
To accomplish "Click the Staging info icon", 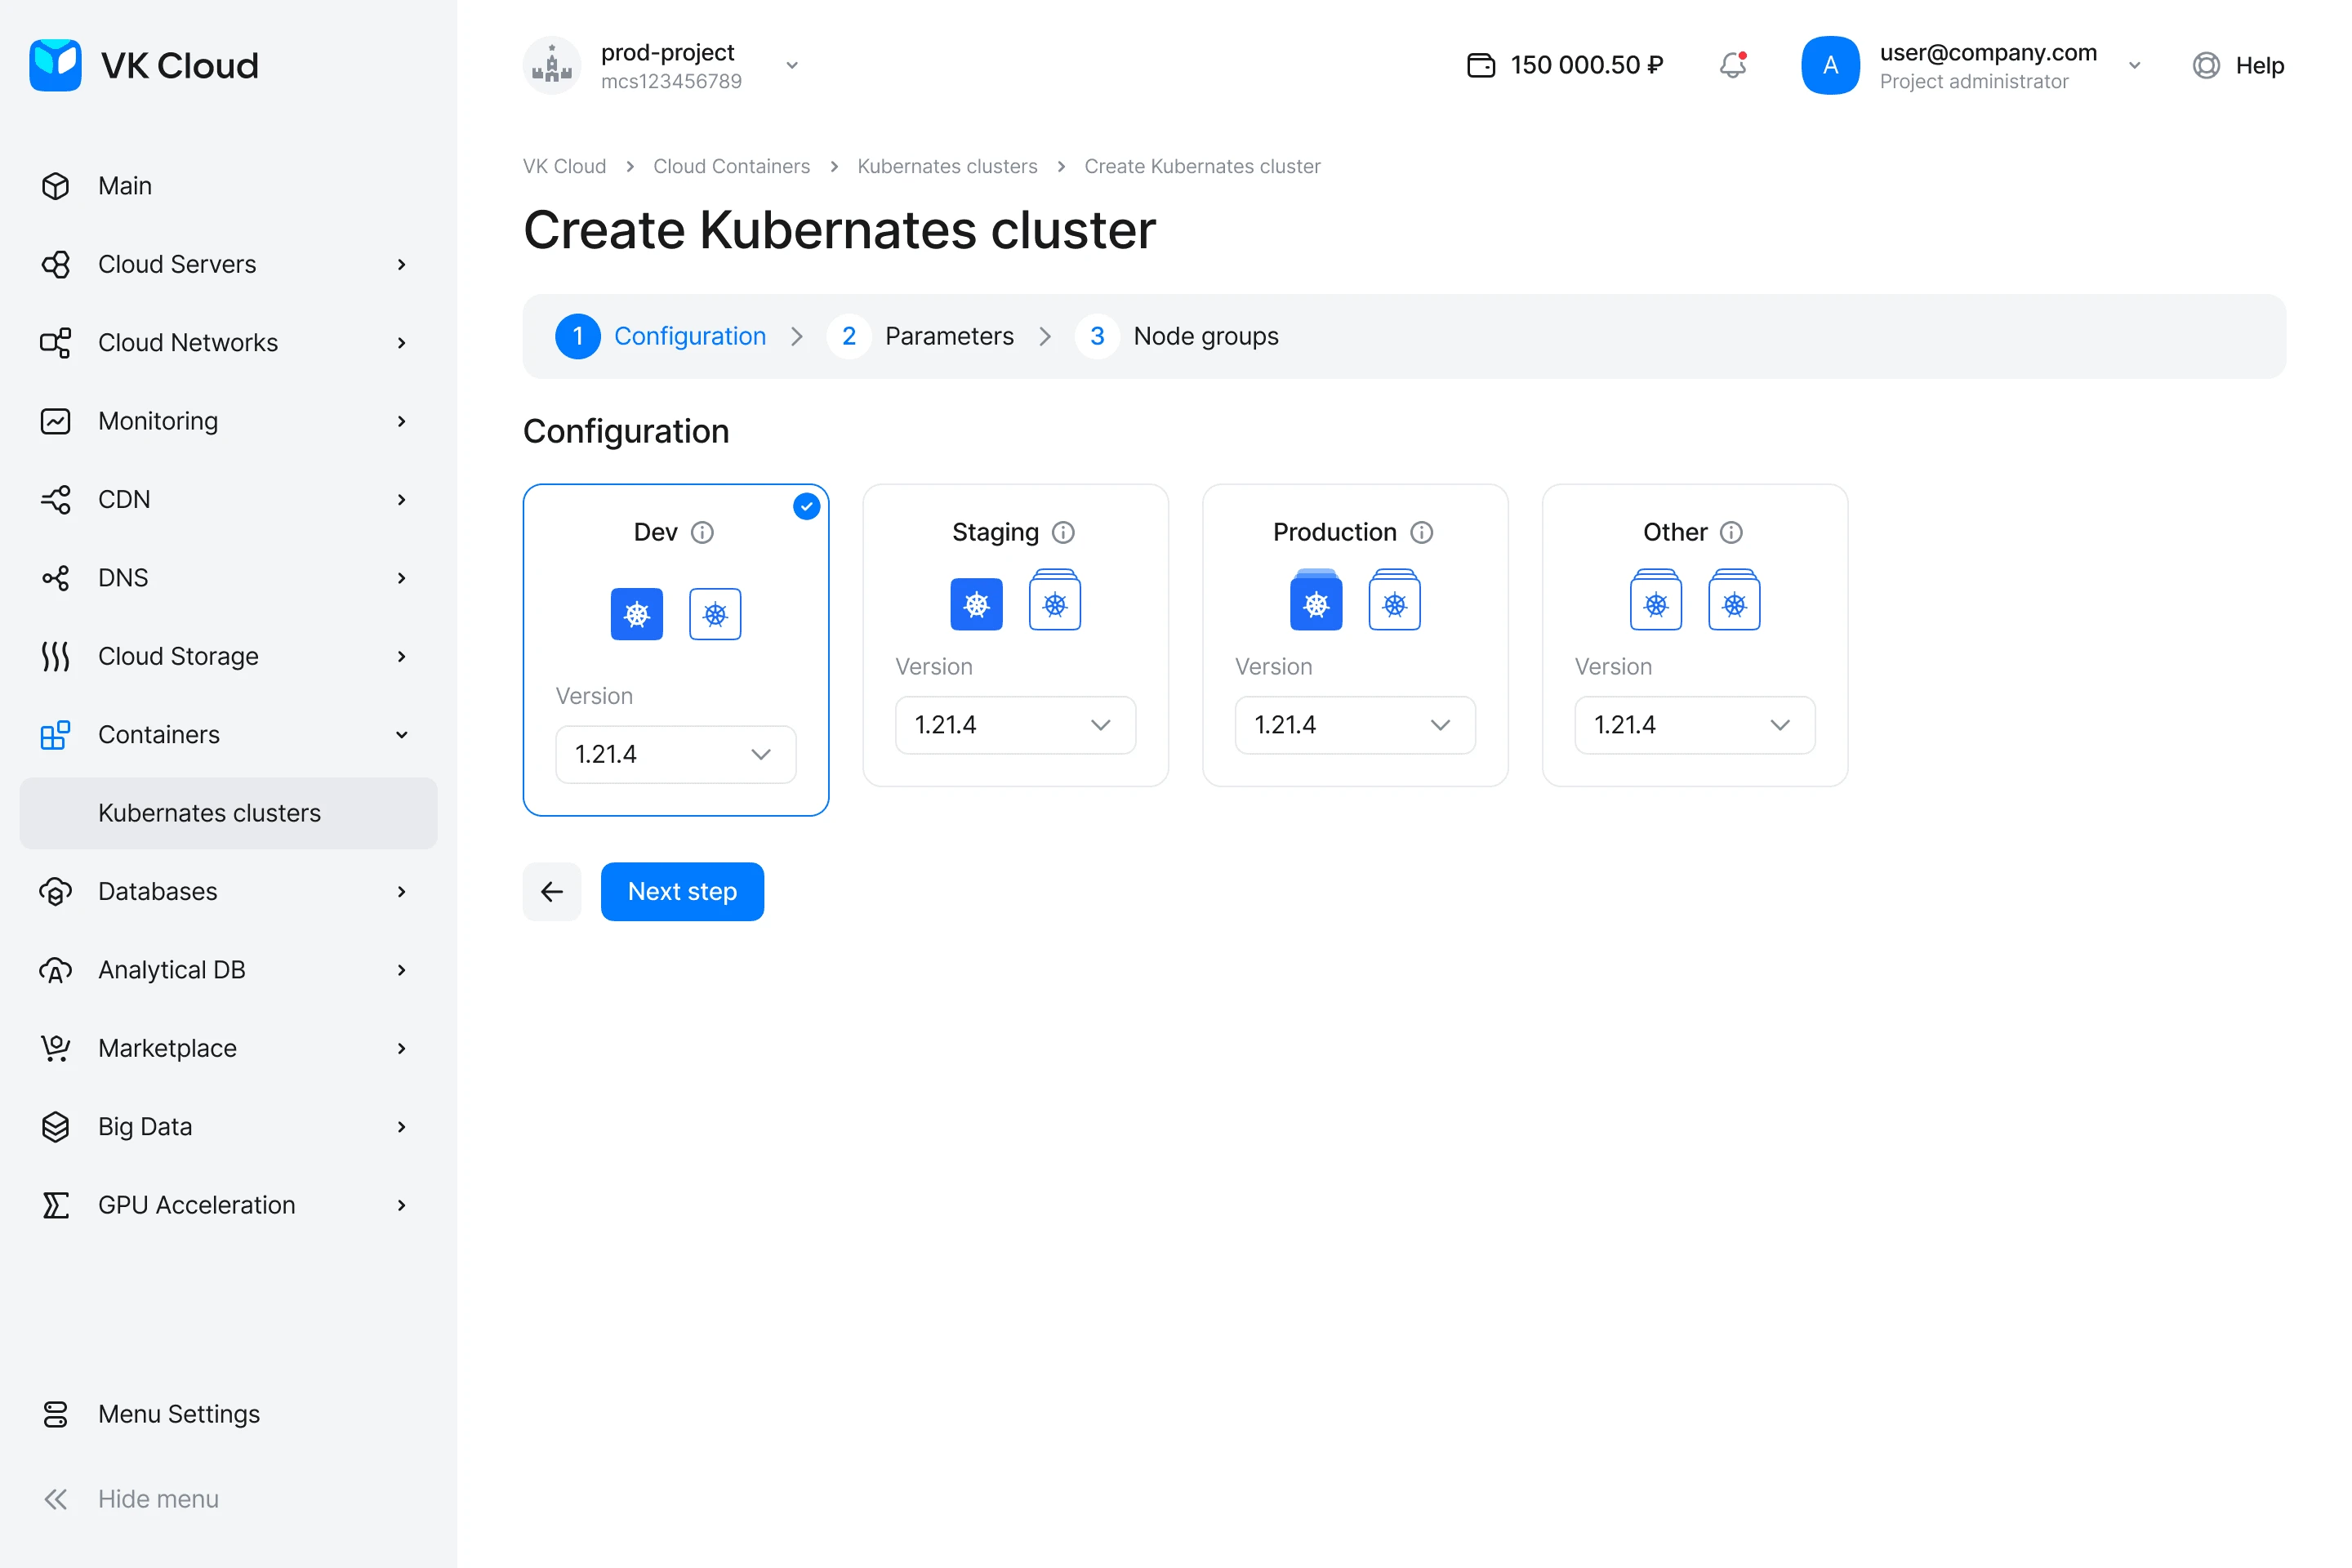I will (x=1064, y=532).
